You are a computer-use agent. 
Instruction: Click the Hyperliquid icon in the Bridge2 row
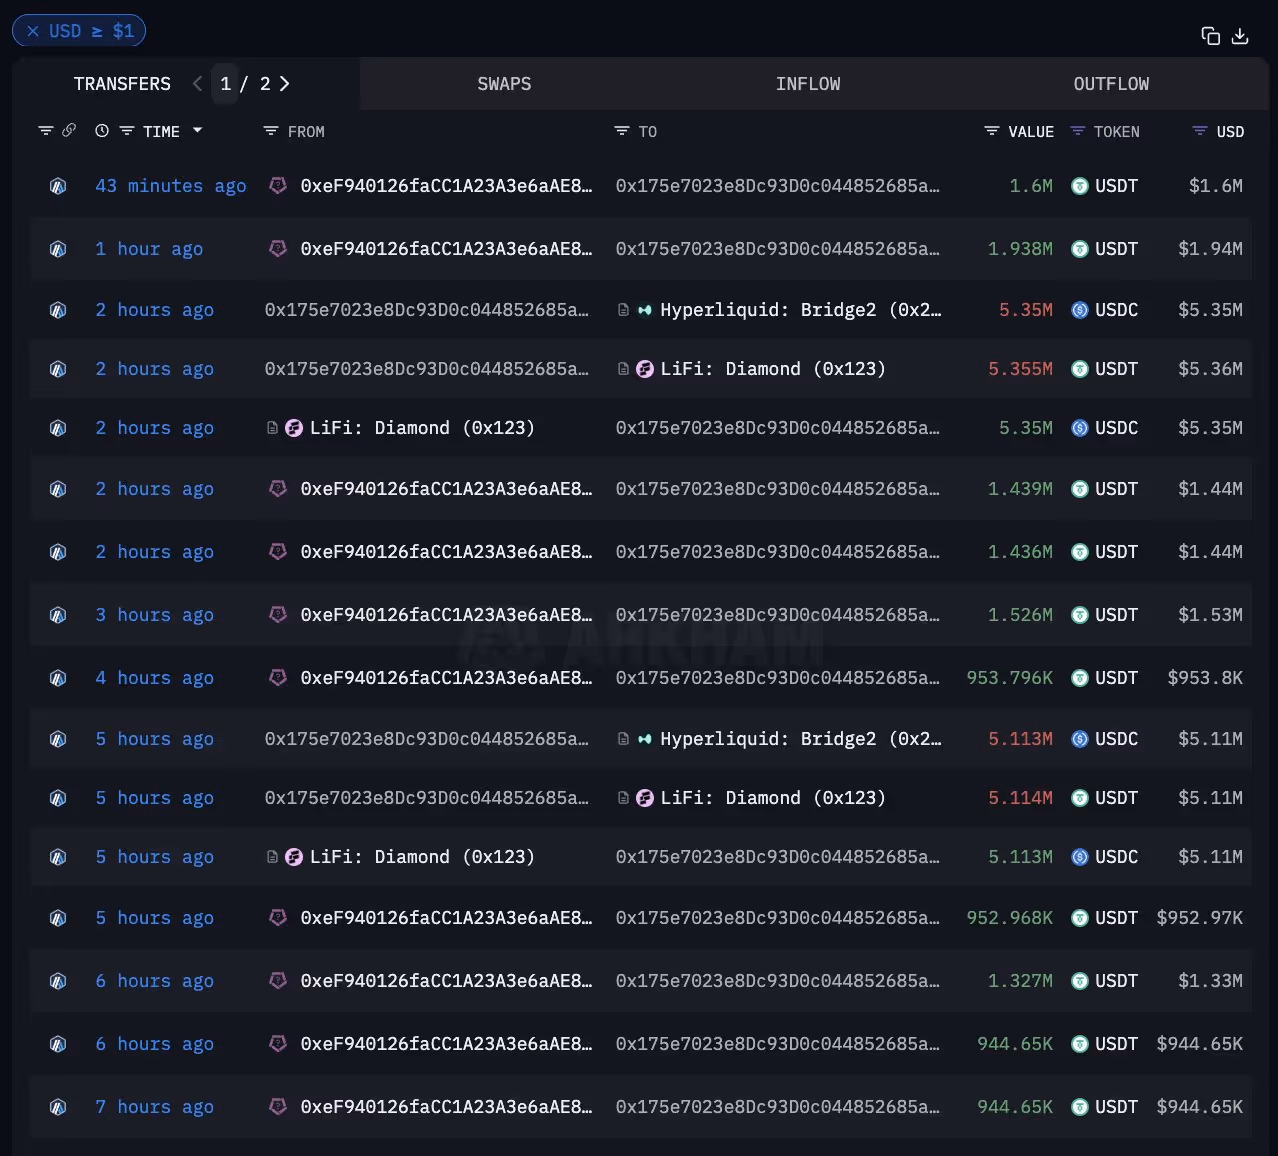tap(644, 310)
